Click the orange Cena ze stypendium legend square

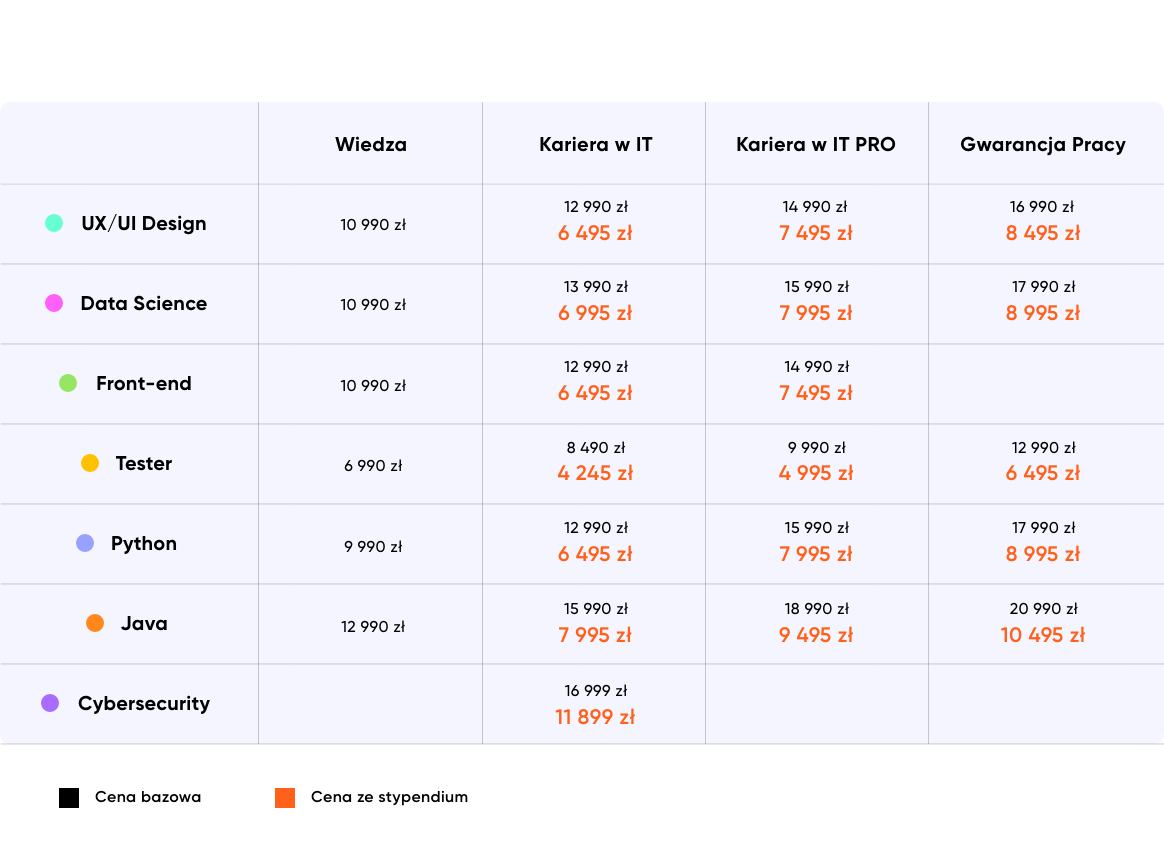point(285,798)
